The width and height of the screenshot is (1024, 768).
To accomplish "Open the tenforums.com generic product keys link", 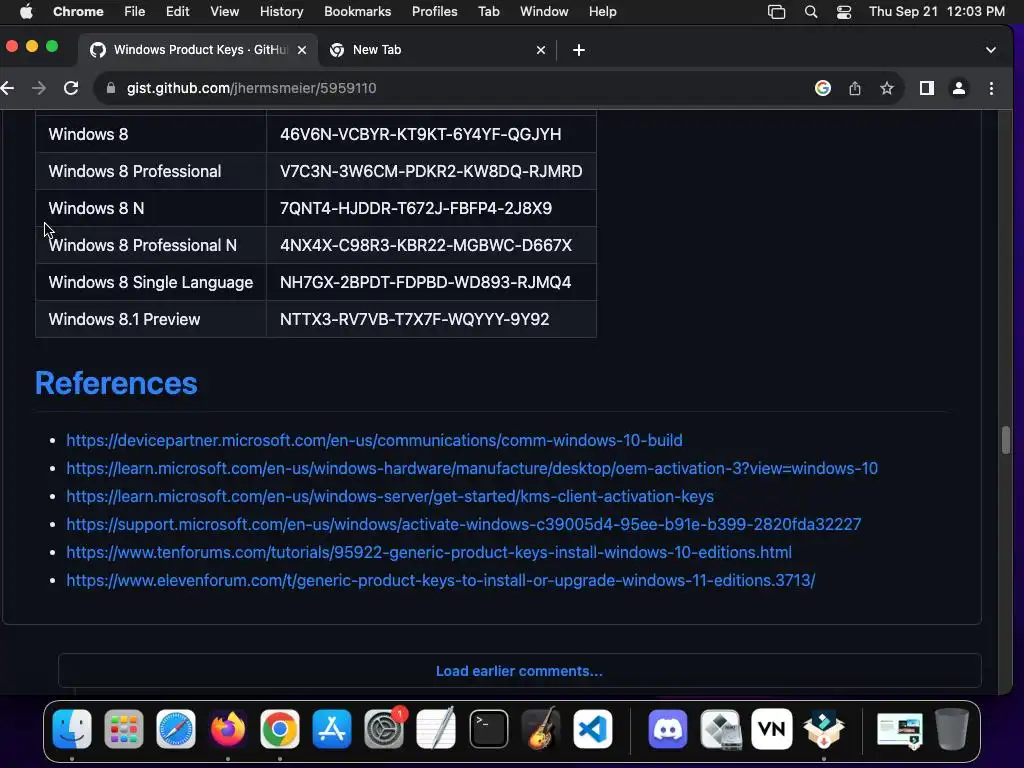I will (429, 552).
